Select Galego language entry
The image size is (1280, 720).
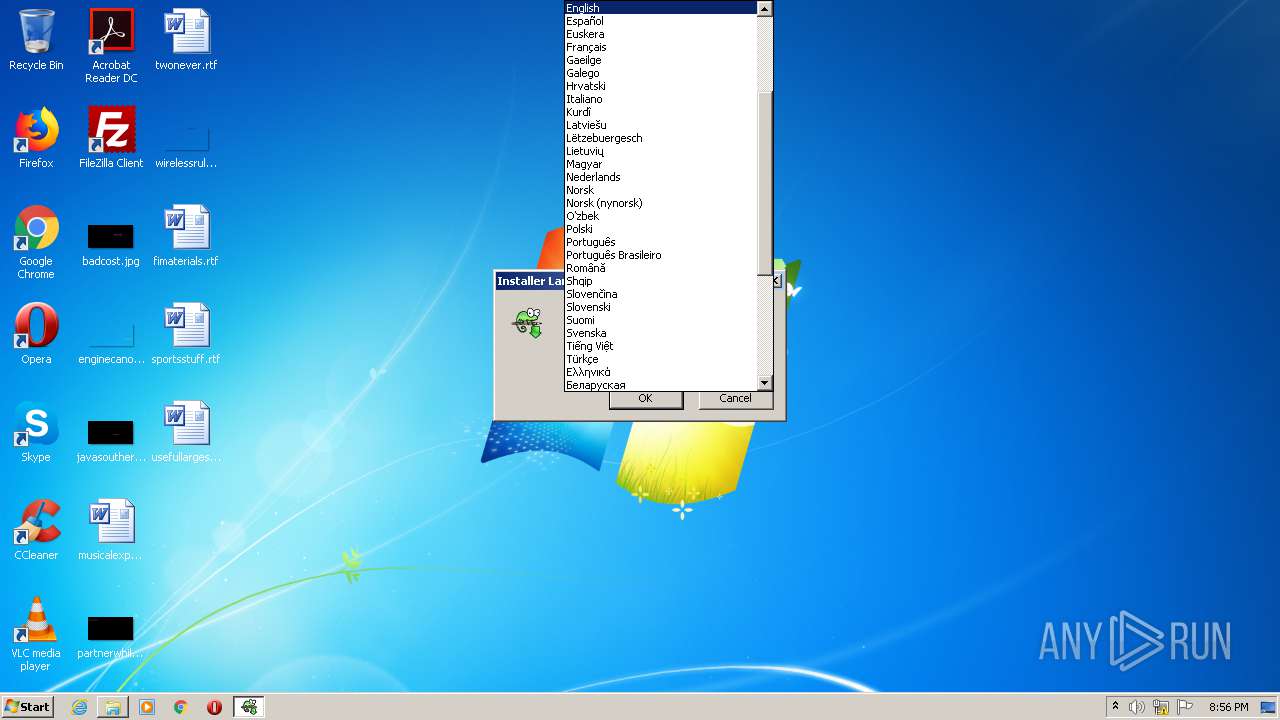pos(660,73)
